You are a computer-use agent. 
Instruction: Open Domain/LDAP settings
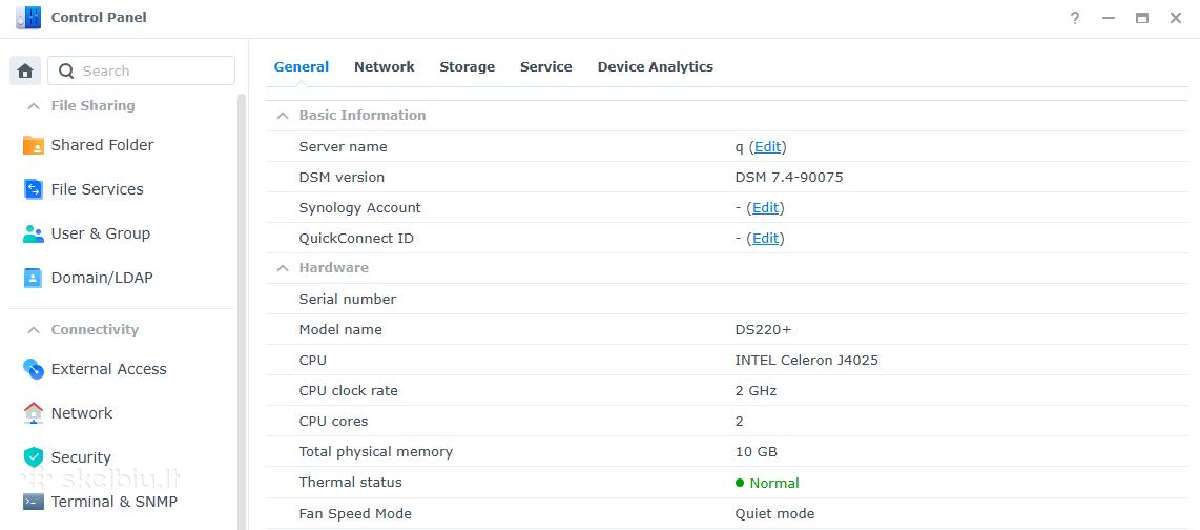102,277
